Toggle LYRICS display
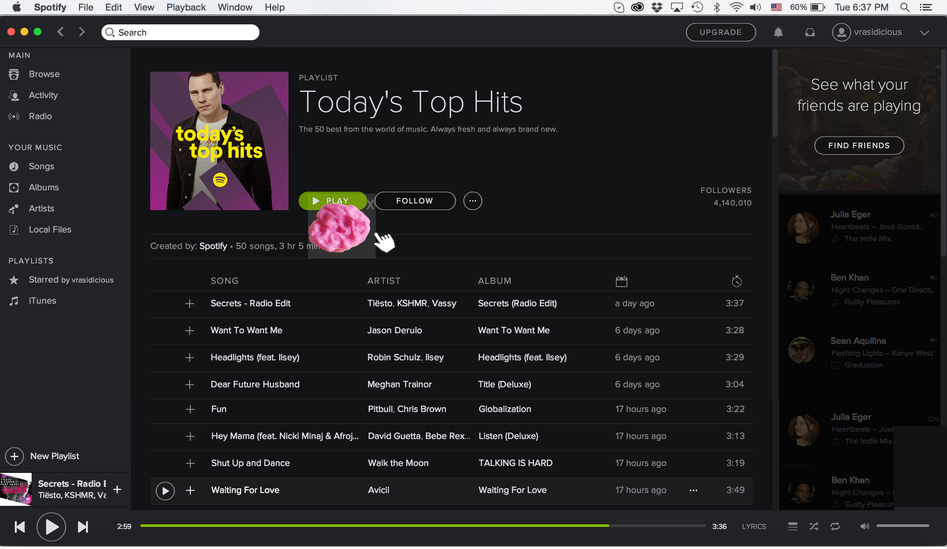 coord(754,527)
